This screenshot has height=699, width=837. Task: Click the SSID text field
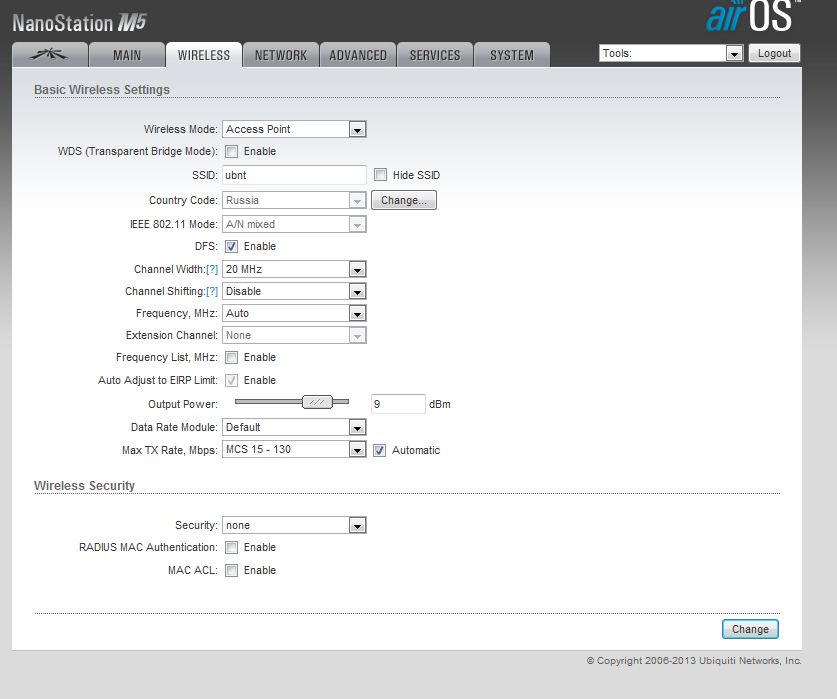[294, 175]
